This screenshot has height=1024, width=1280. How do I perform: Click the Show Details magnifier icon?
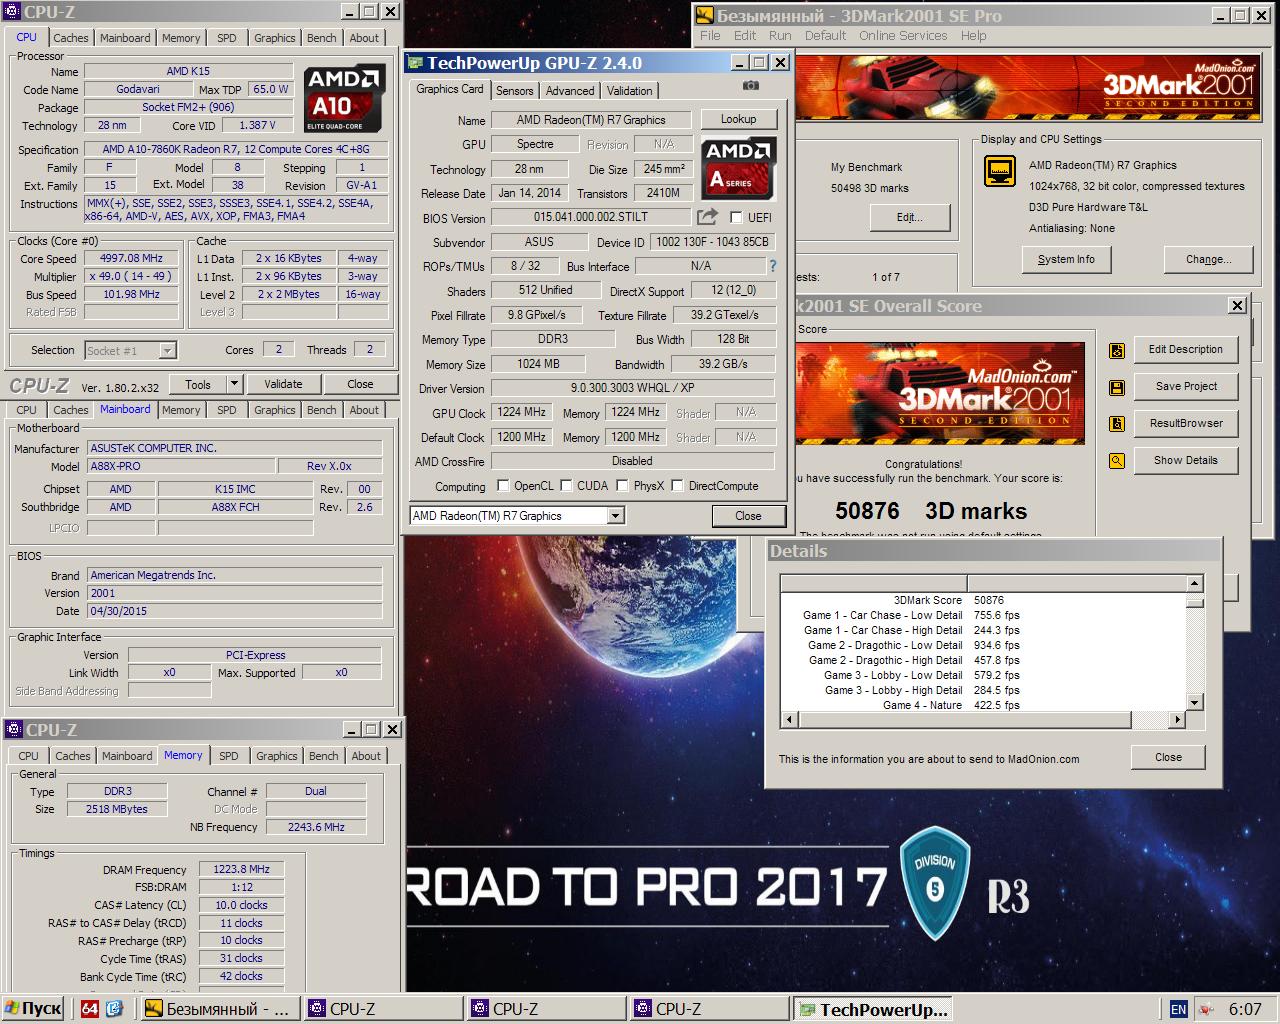(1117, 461)
